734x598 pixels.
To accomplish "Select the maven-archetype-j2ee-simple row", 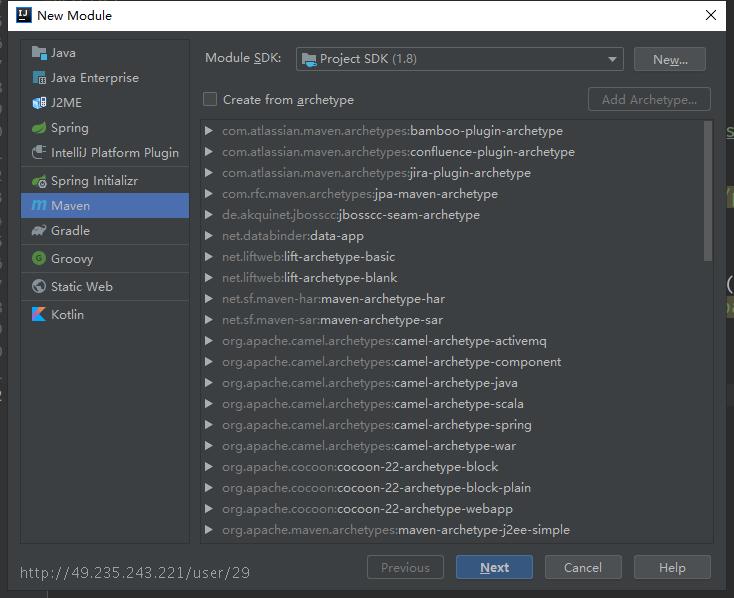I will click(452, 530).
